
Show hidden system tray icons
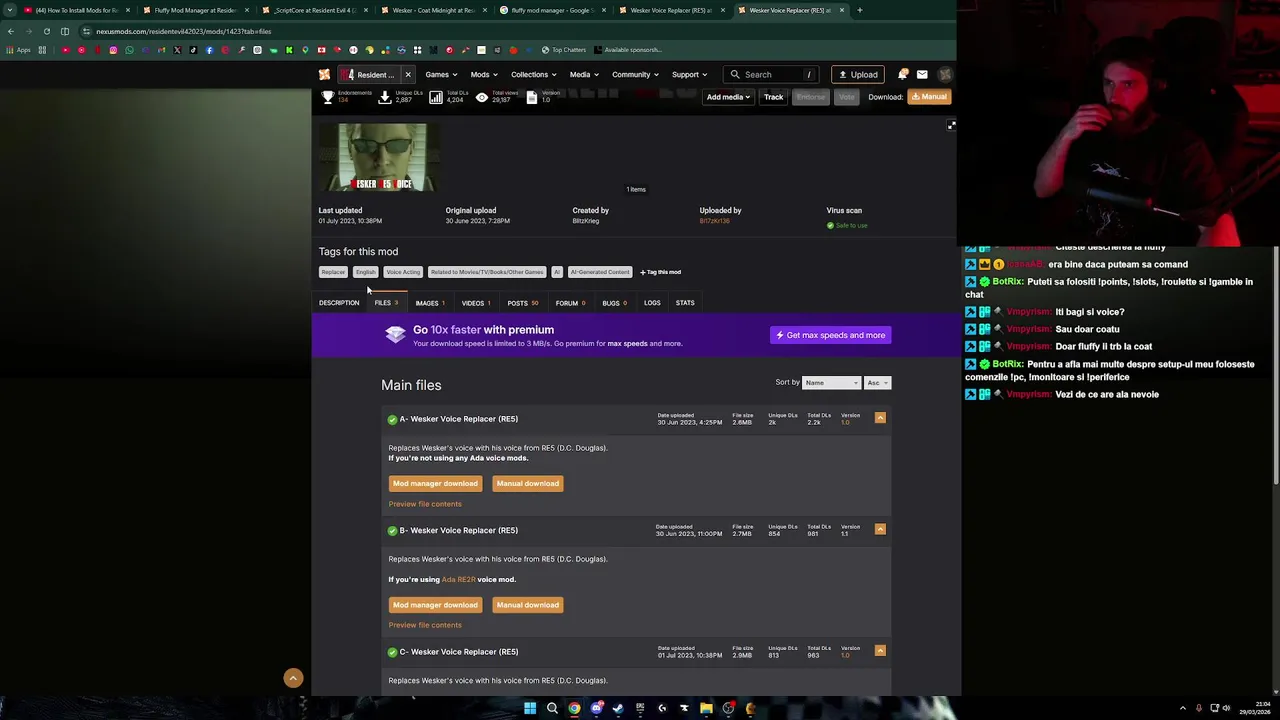(1182, 708)
